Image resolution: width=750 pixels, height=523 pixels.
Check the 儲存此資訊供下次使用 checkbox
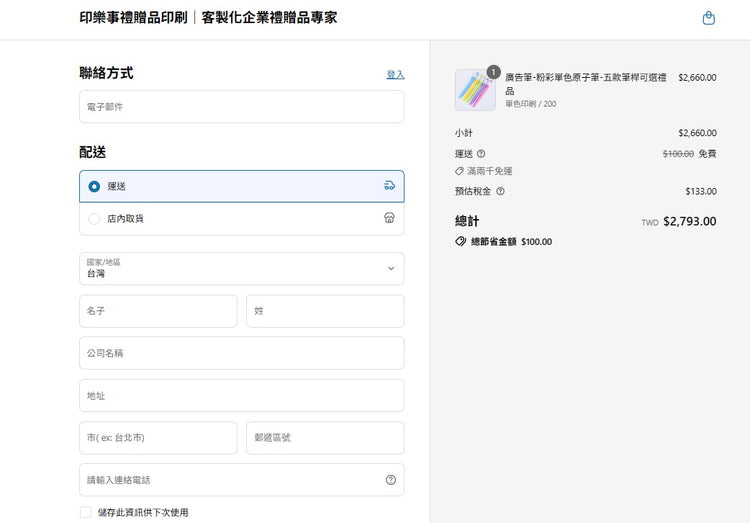tap(86, 512)
